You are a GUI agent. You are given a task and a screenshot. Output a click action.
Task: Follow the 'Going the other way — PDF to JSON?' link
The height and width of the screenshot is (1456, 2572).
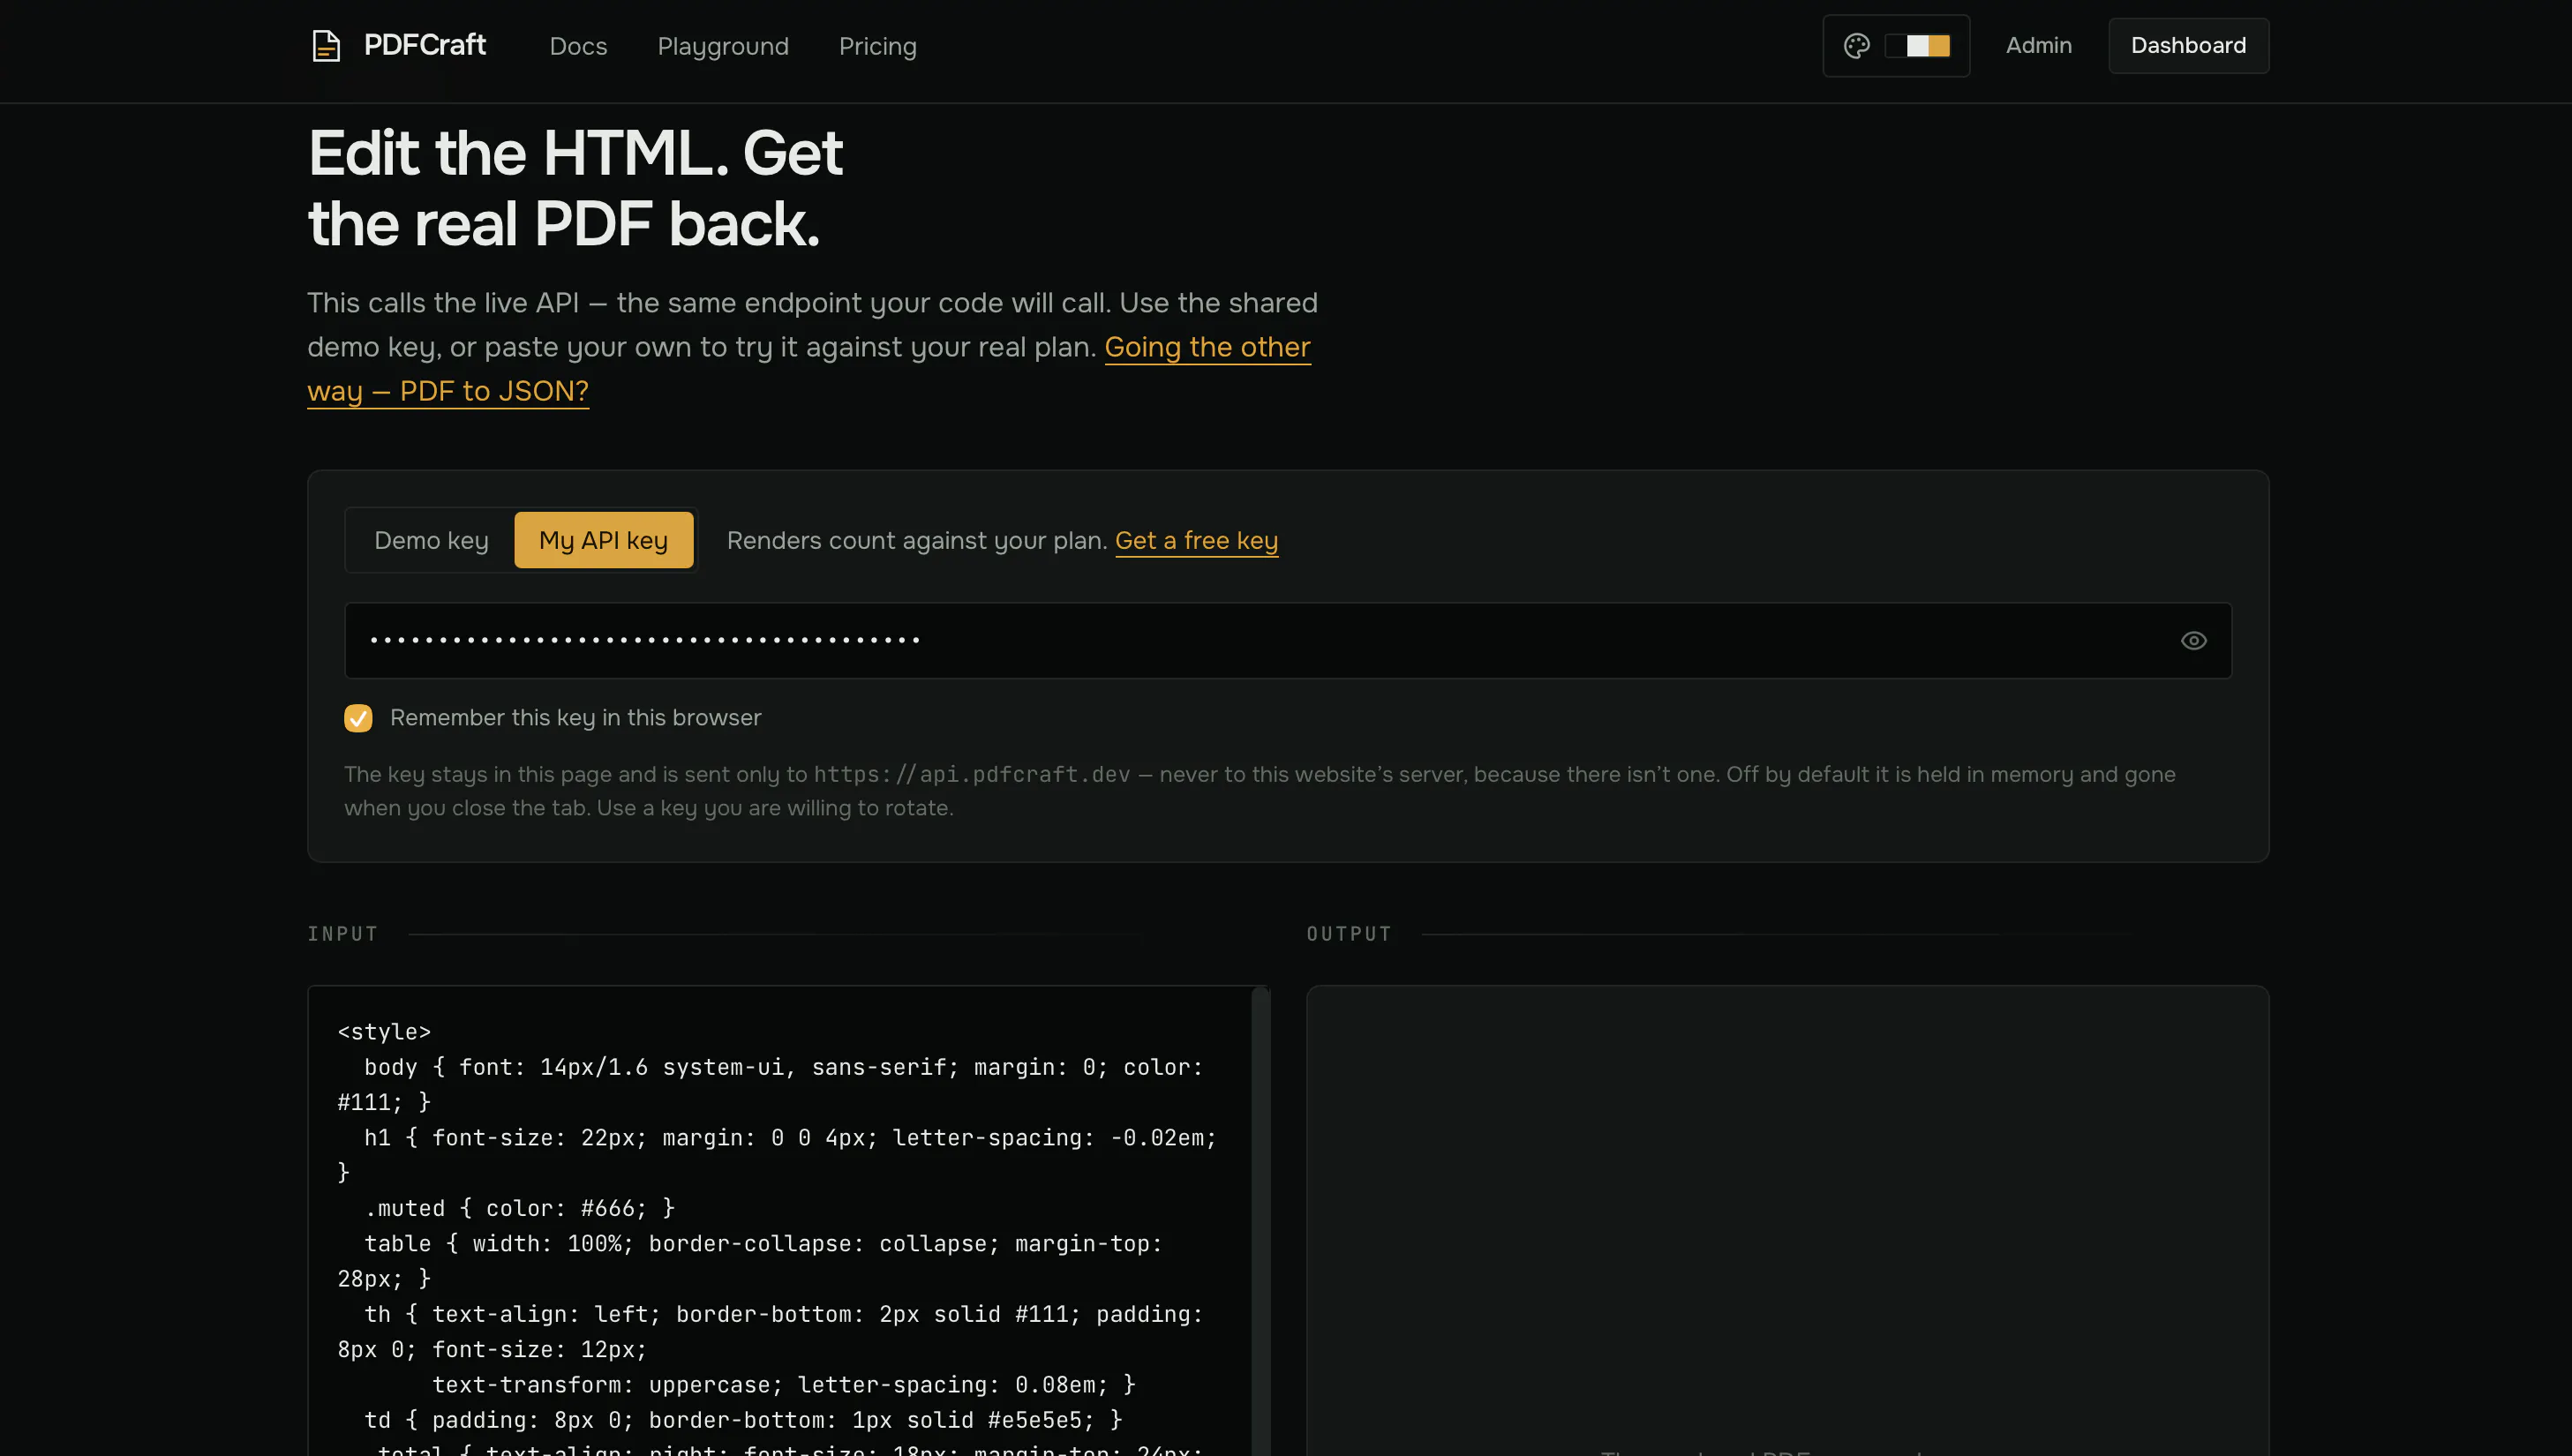click(808, 369)
